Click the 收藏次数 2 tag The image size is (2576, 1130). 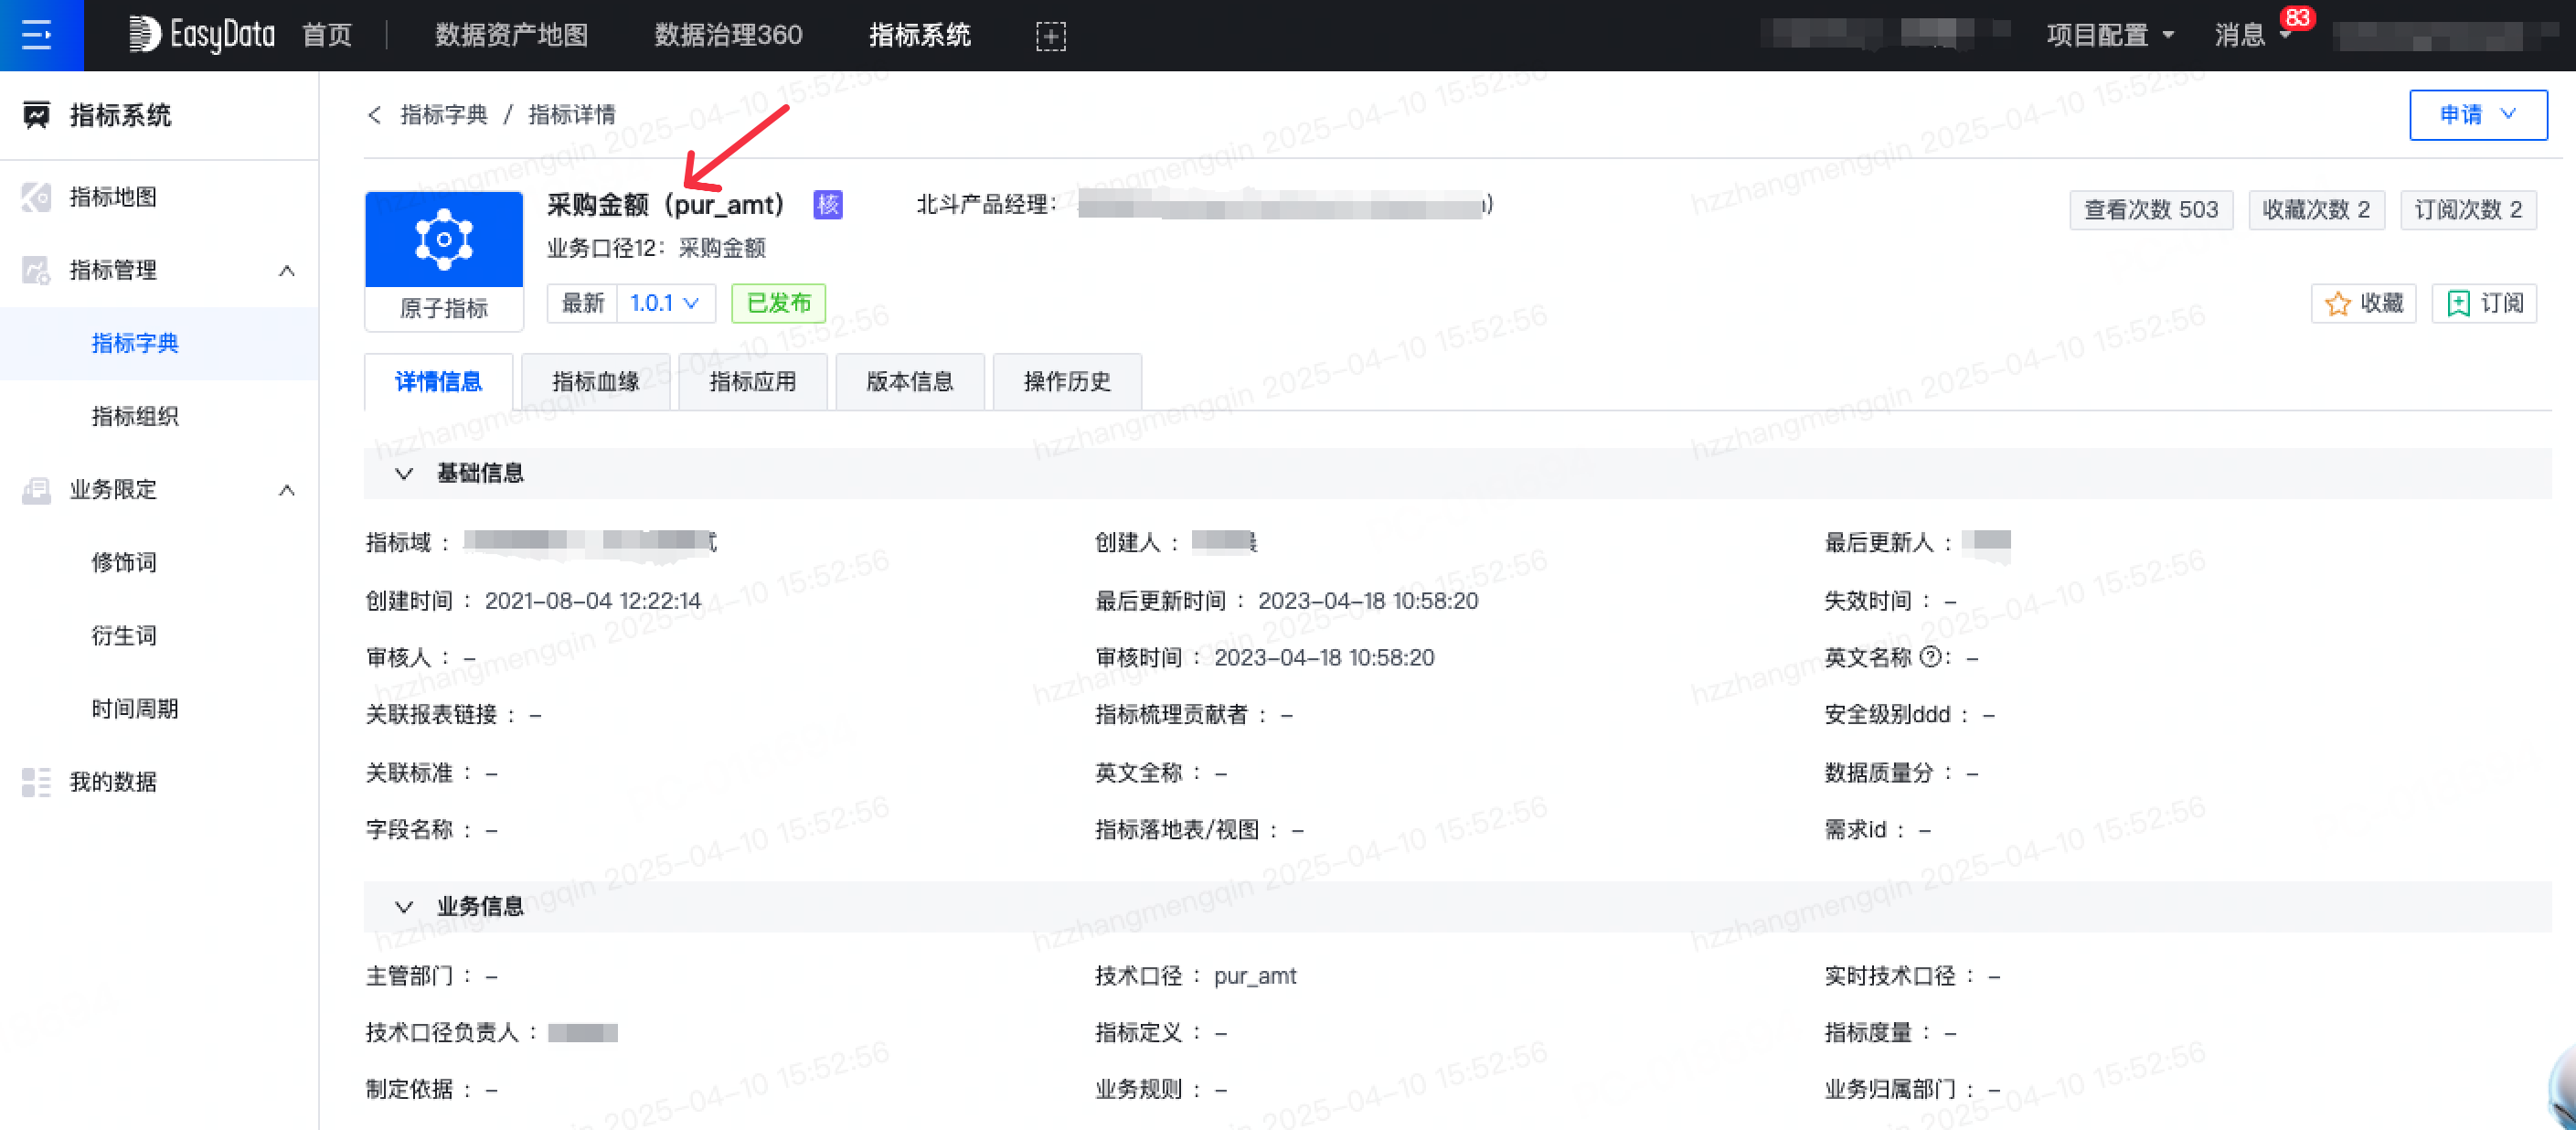[x=2316, y=210]
